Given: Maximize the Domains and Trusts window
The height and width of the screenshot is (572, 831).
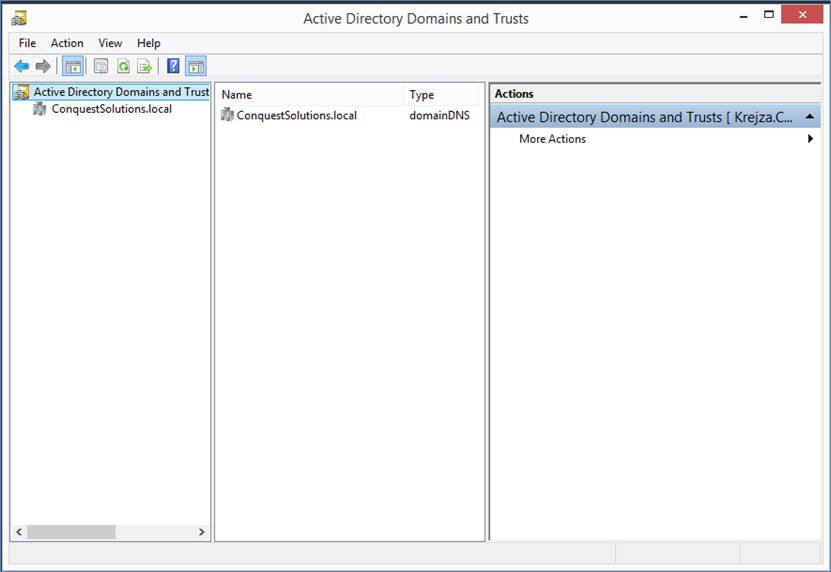Looking at the screenshot, I should coord(768,15).
